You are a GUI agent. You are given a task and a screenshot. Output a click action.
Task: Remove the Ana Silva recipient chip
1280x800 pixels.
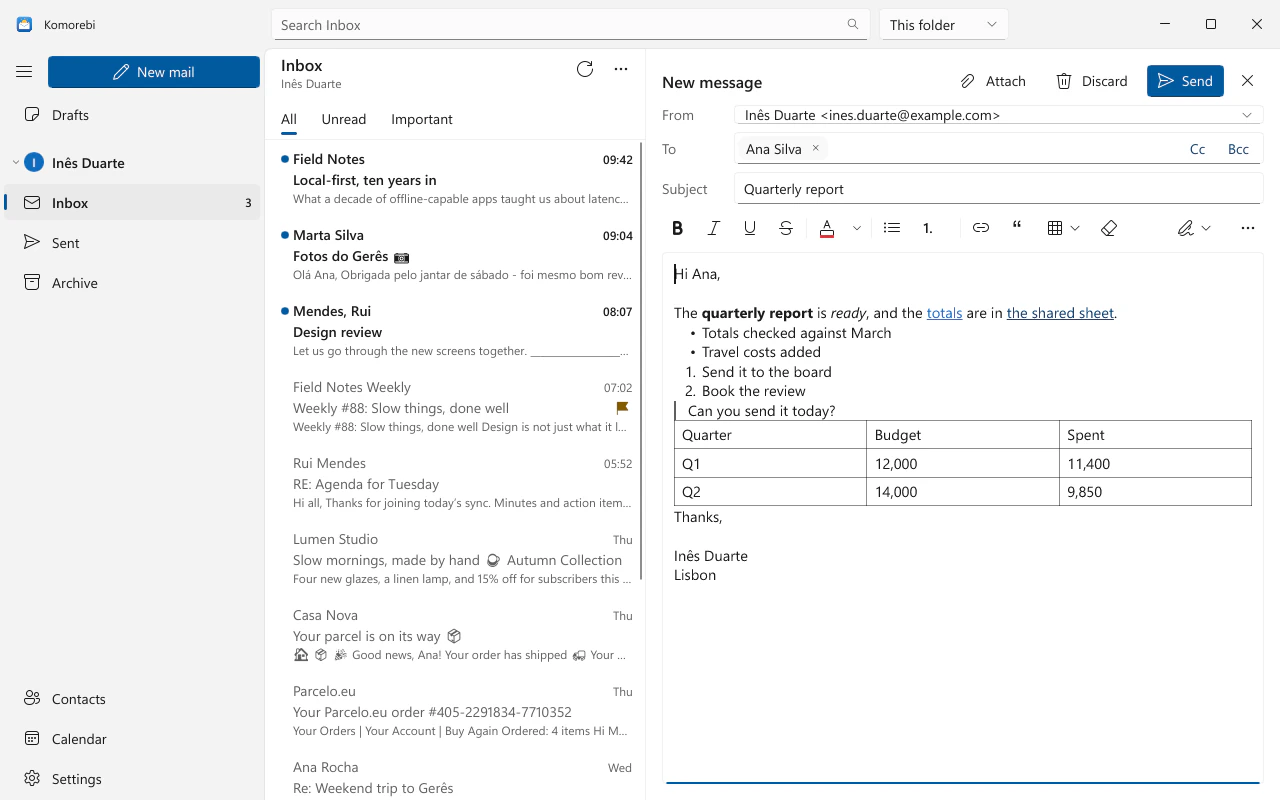[815, 148]
